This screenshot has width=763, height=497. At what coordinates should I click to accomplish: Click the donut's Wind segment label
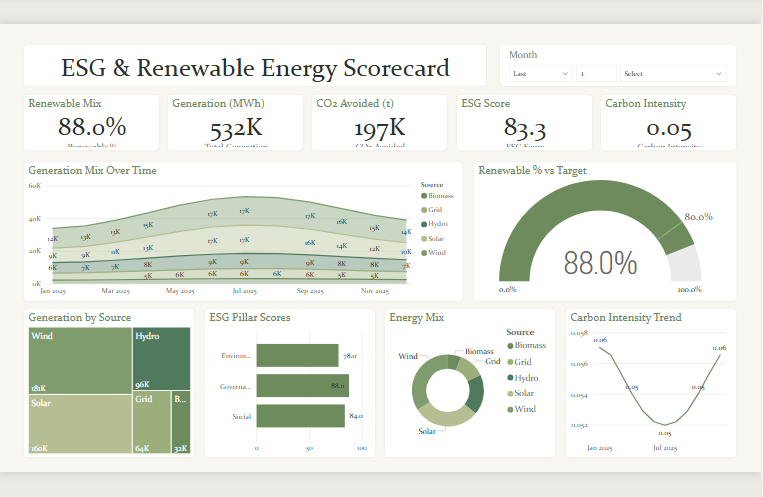tap(408, 356)
